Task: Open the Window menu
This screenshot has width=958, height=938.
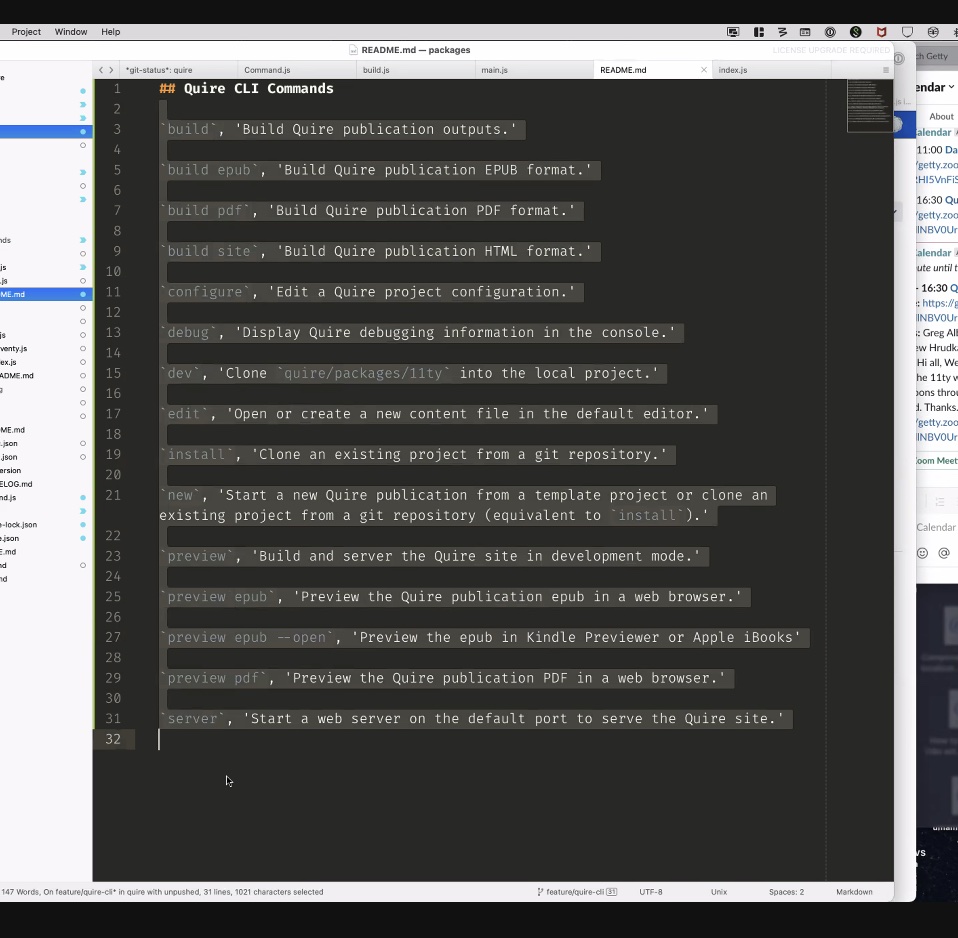Action: (71, 32)
